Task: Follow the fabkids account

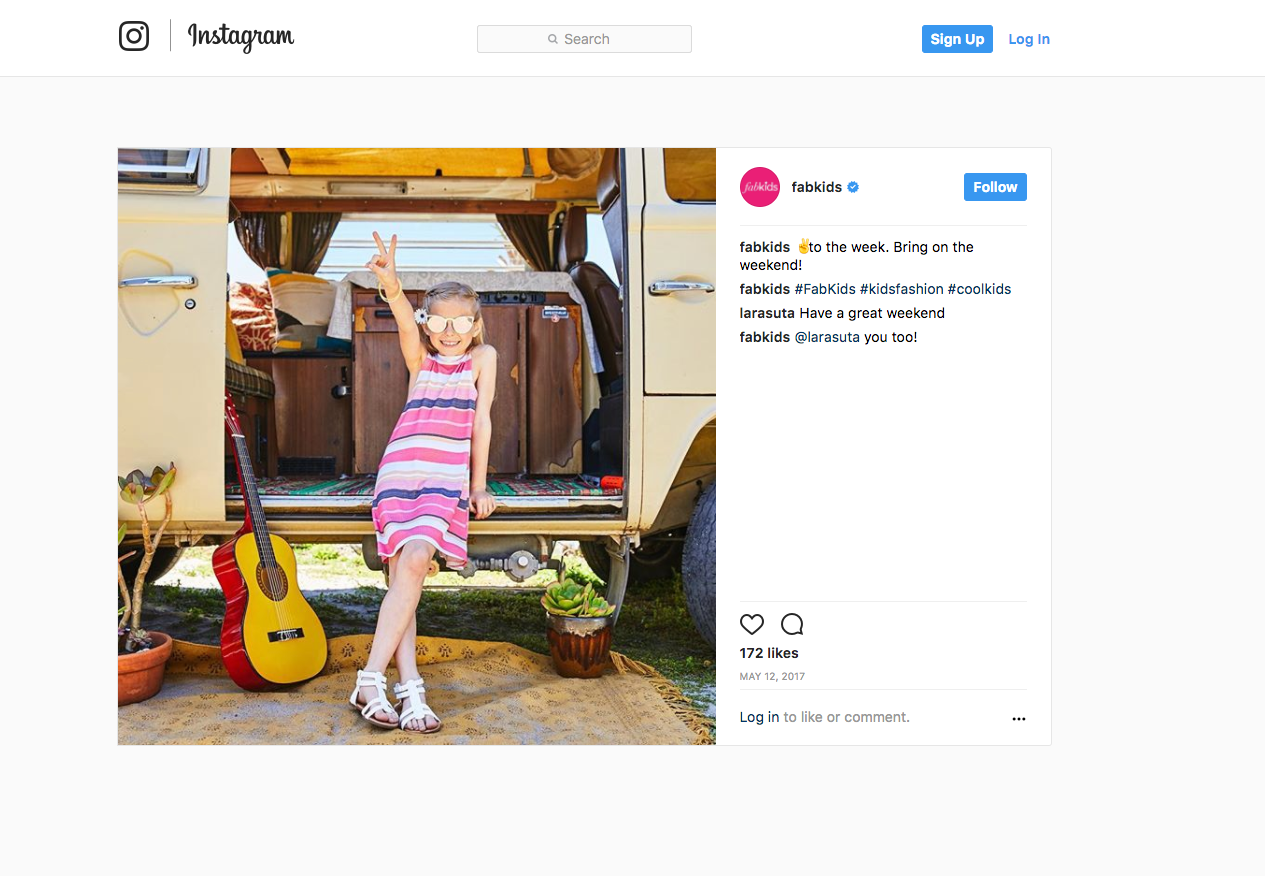Action: (995, 187)
